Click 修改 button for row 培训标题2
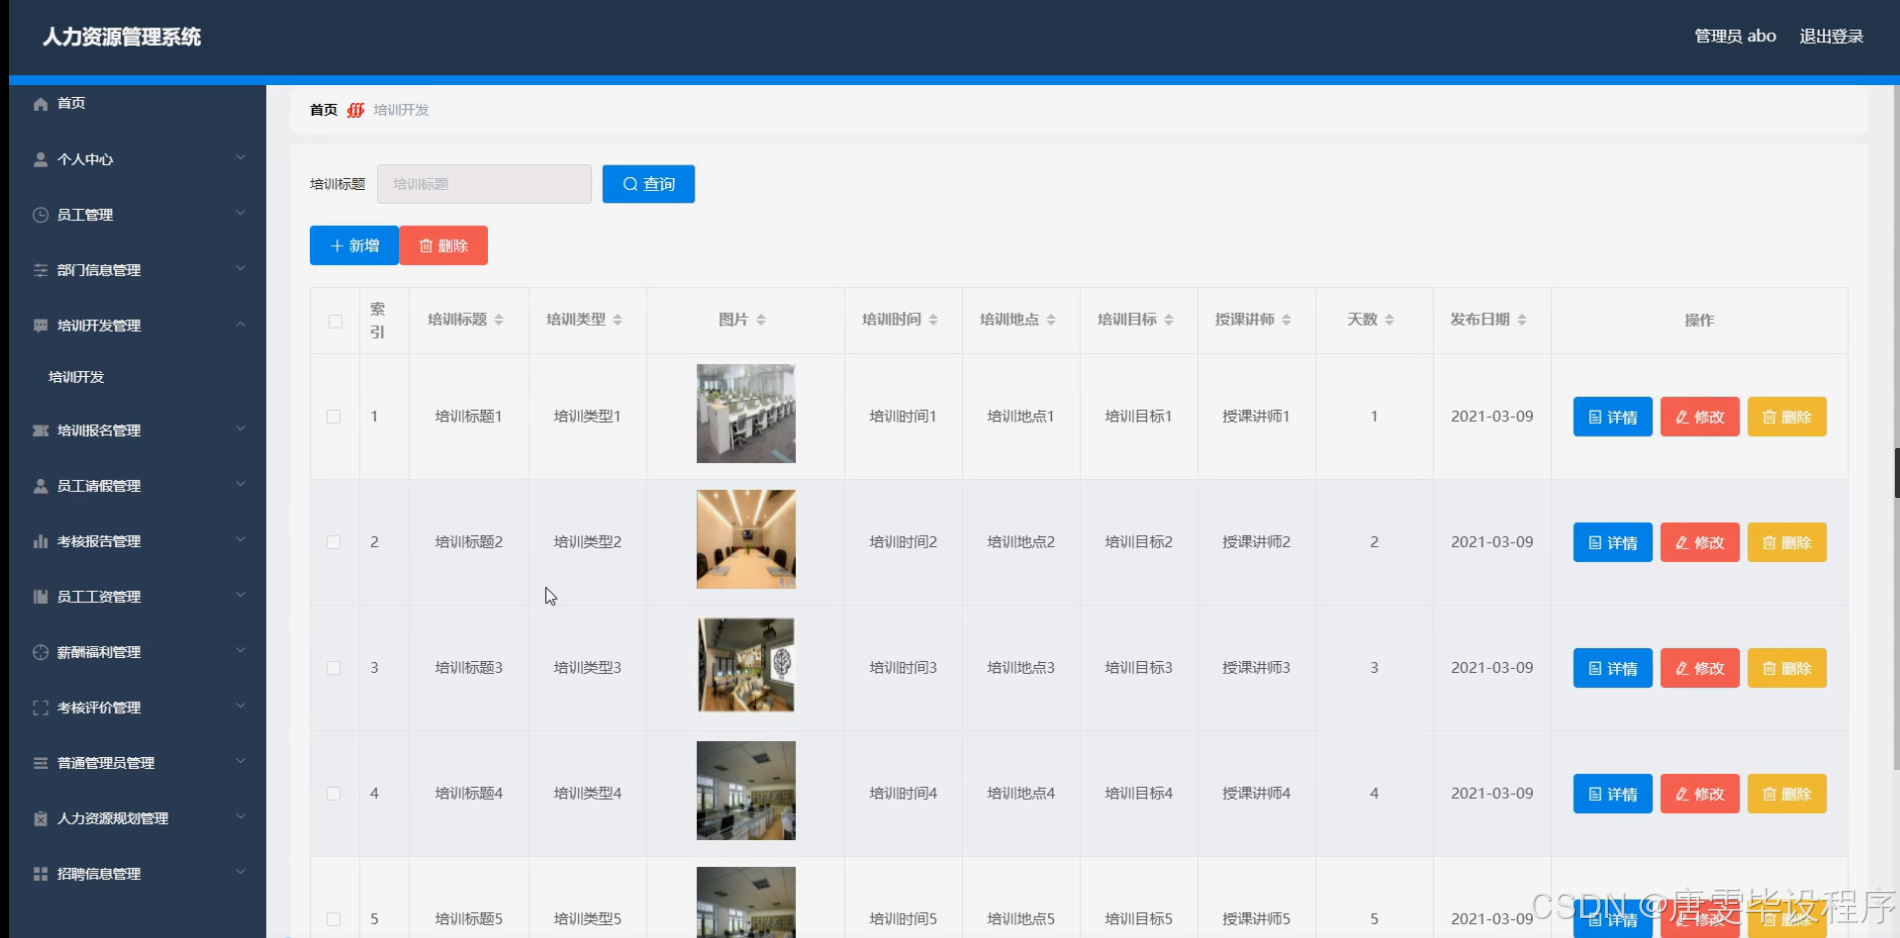Screen dimensions: 1900x938 [x=1699, y=542]
